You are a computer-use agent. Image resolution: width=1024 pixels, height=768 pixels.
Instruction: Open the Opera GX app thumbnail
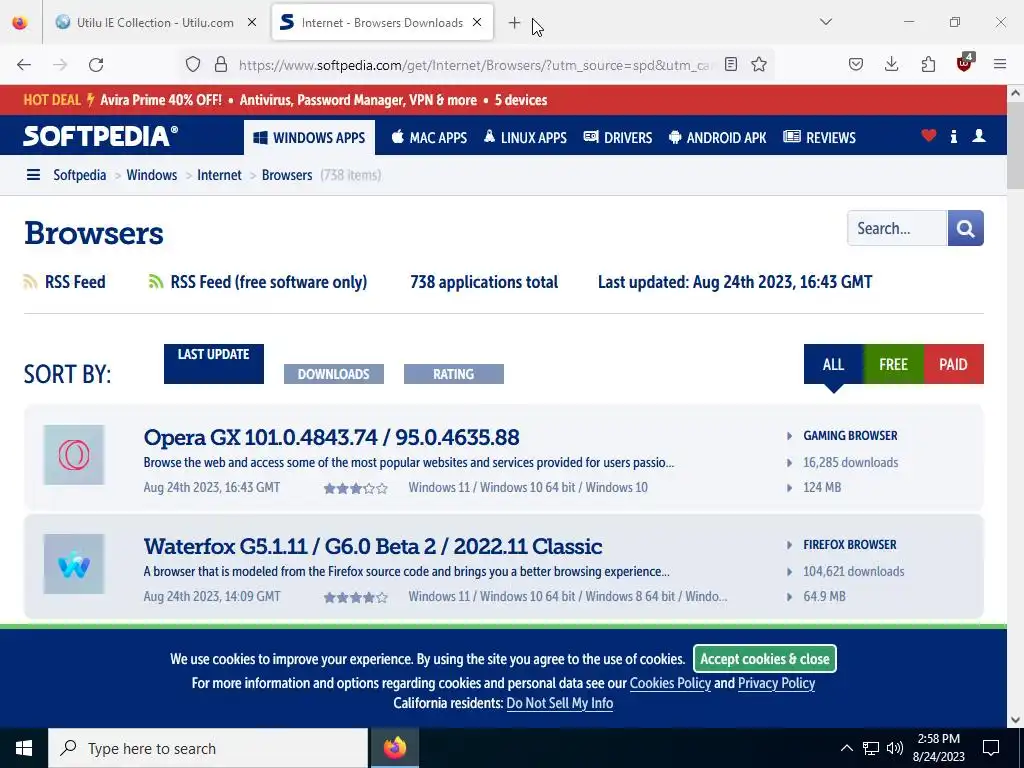pos(74,455)
